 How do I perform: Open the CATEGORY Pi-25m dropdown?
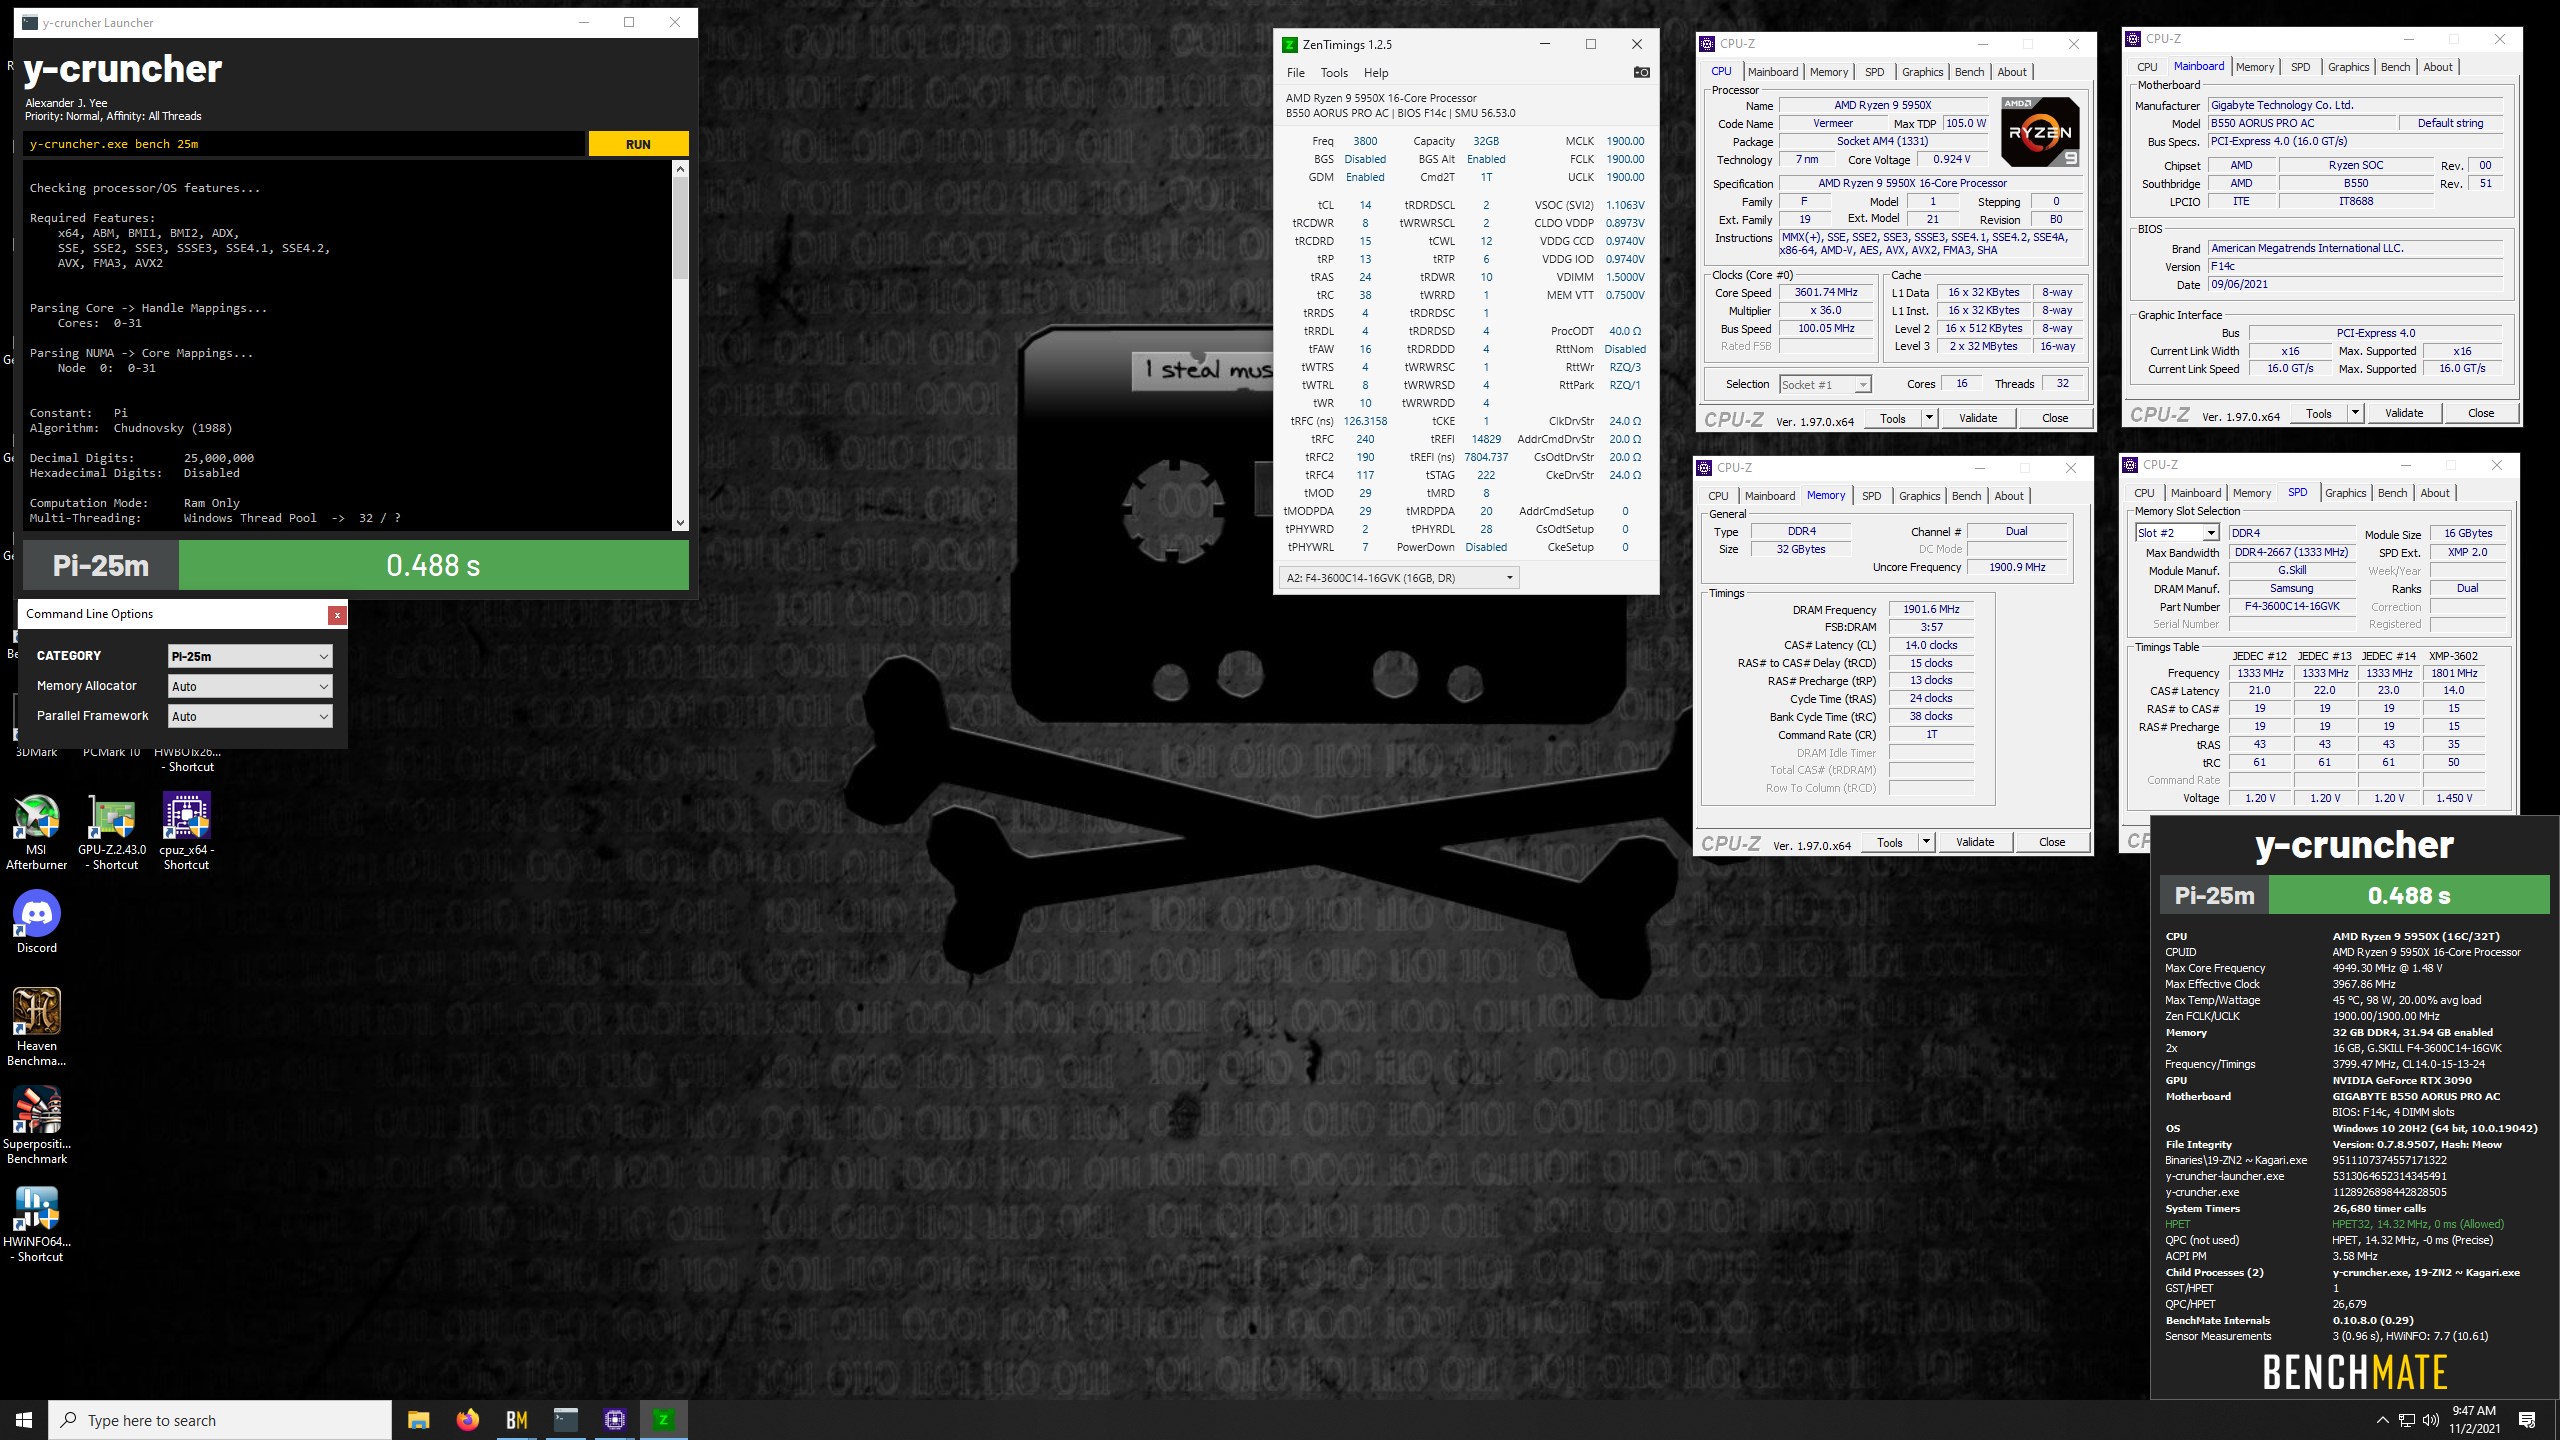[250, 656]
